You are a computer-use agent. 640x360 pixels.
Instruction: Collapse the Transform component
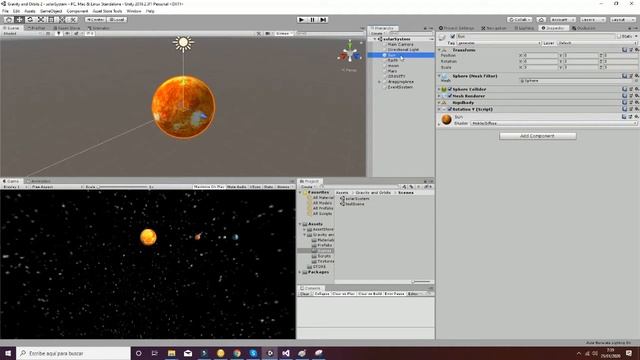440,50
